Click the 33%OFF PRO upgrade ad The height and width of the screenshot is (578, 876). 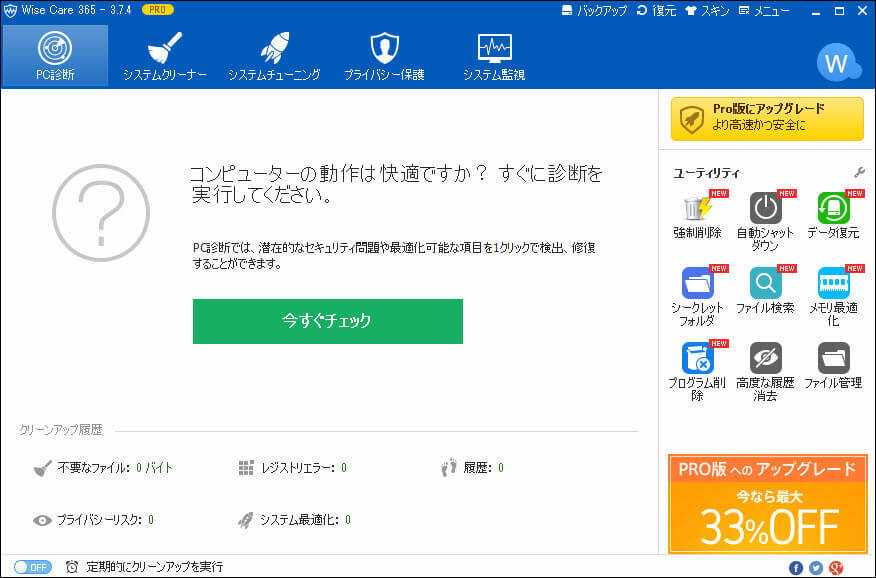pyautogui.click(x=767, y=504)
